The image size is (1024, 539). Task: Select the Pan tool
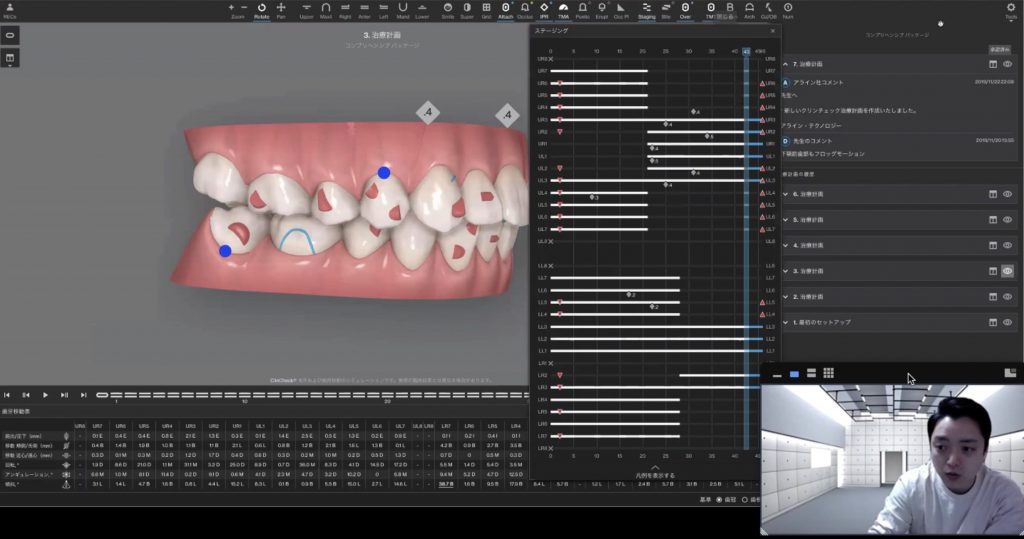[281, 10]
